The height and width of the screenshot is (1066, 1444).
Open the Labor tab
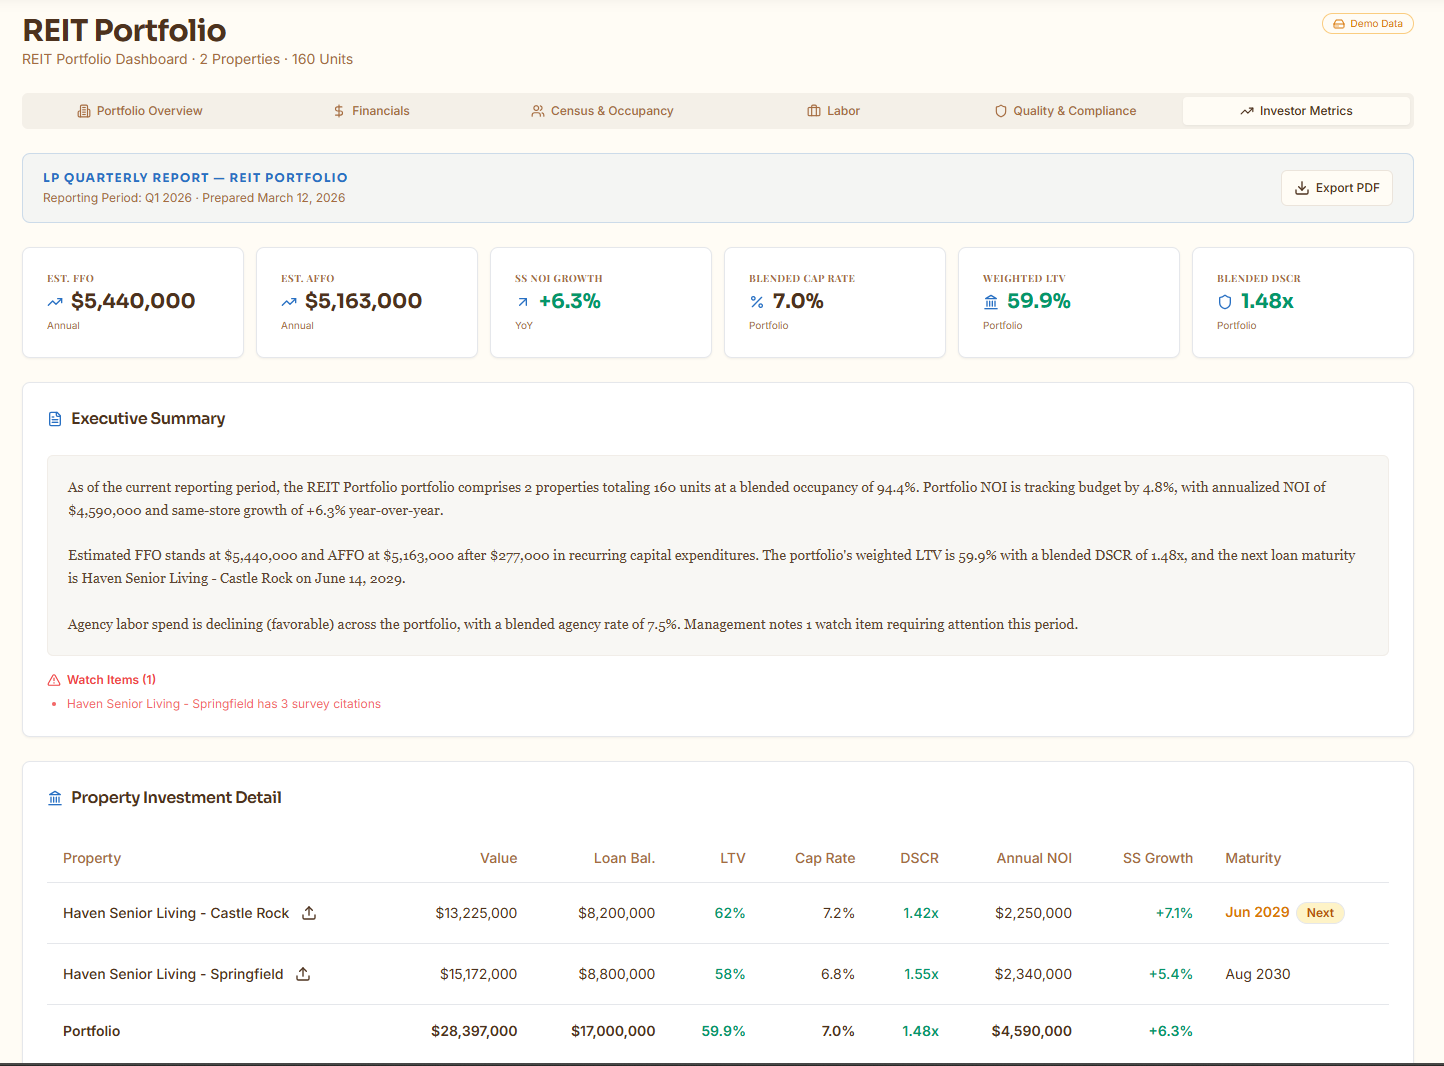coord(833,111)
